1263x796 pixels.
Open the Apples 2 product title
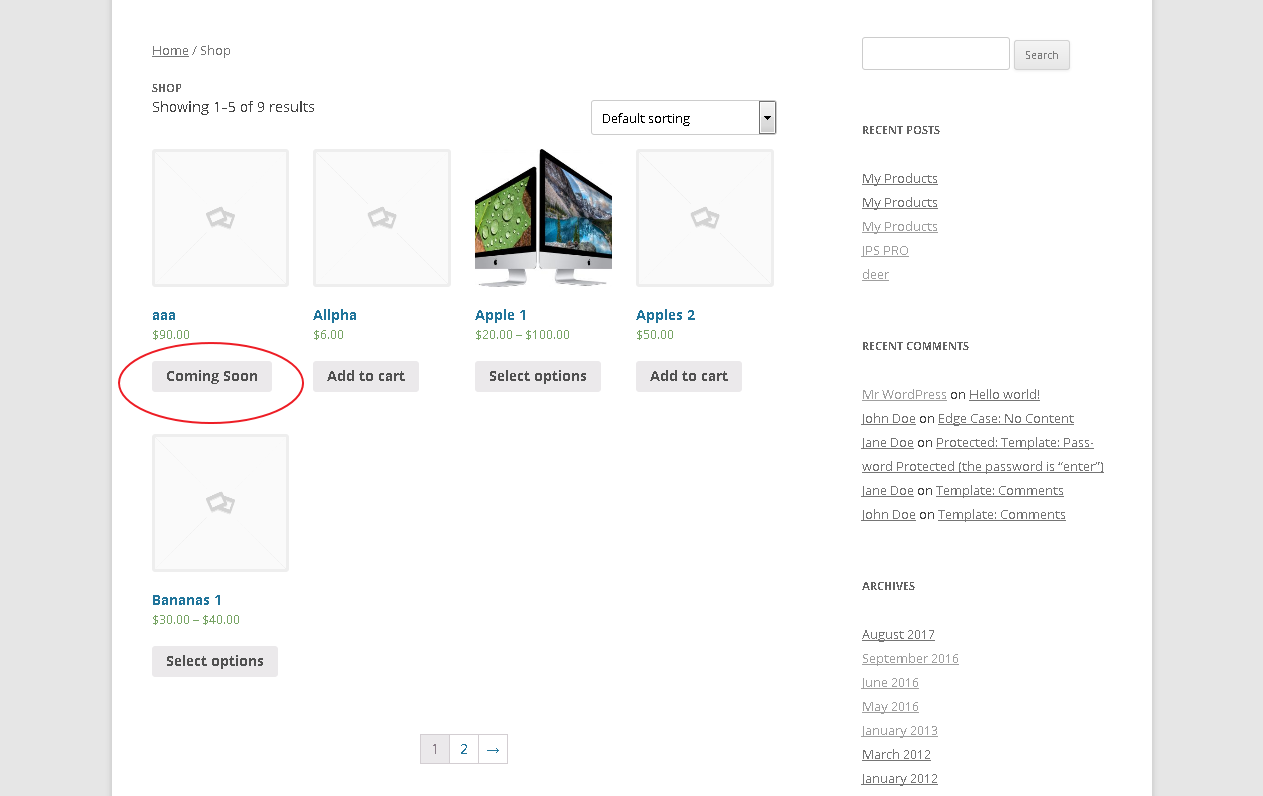click(x=666, y=315)
